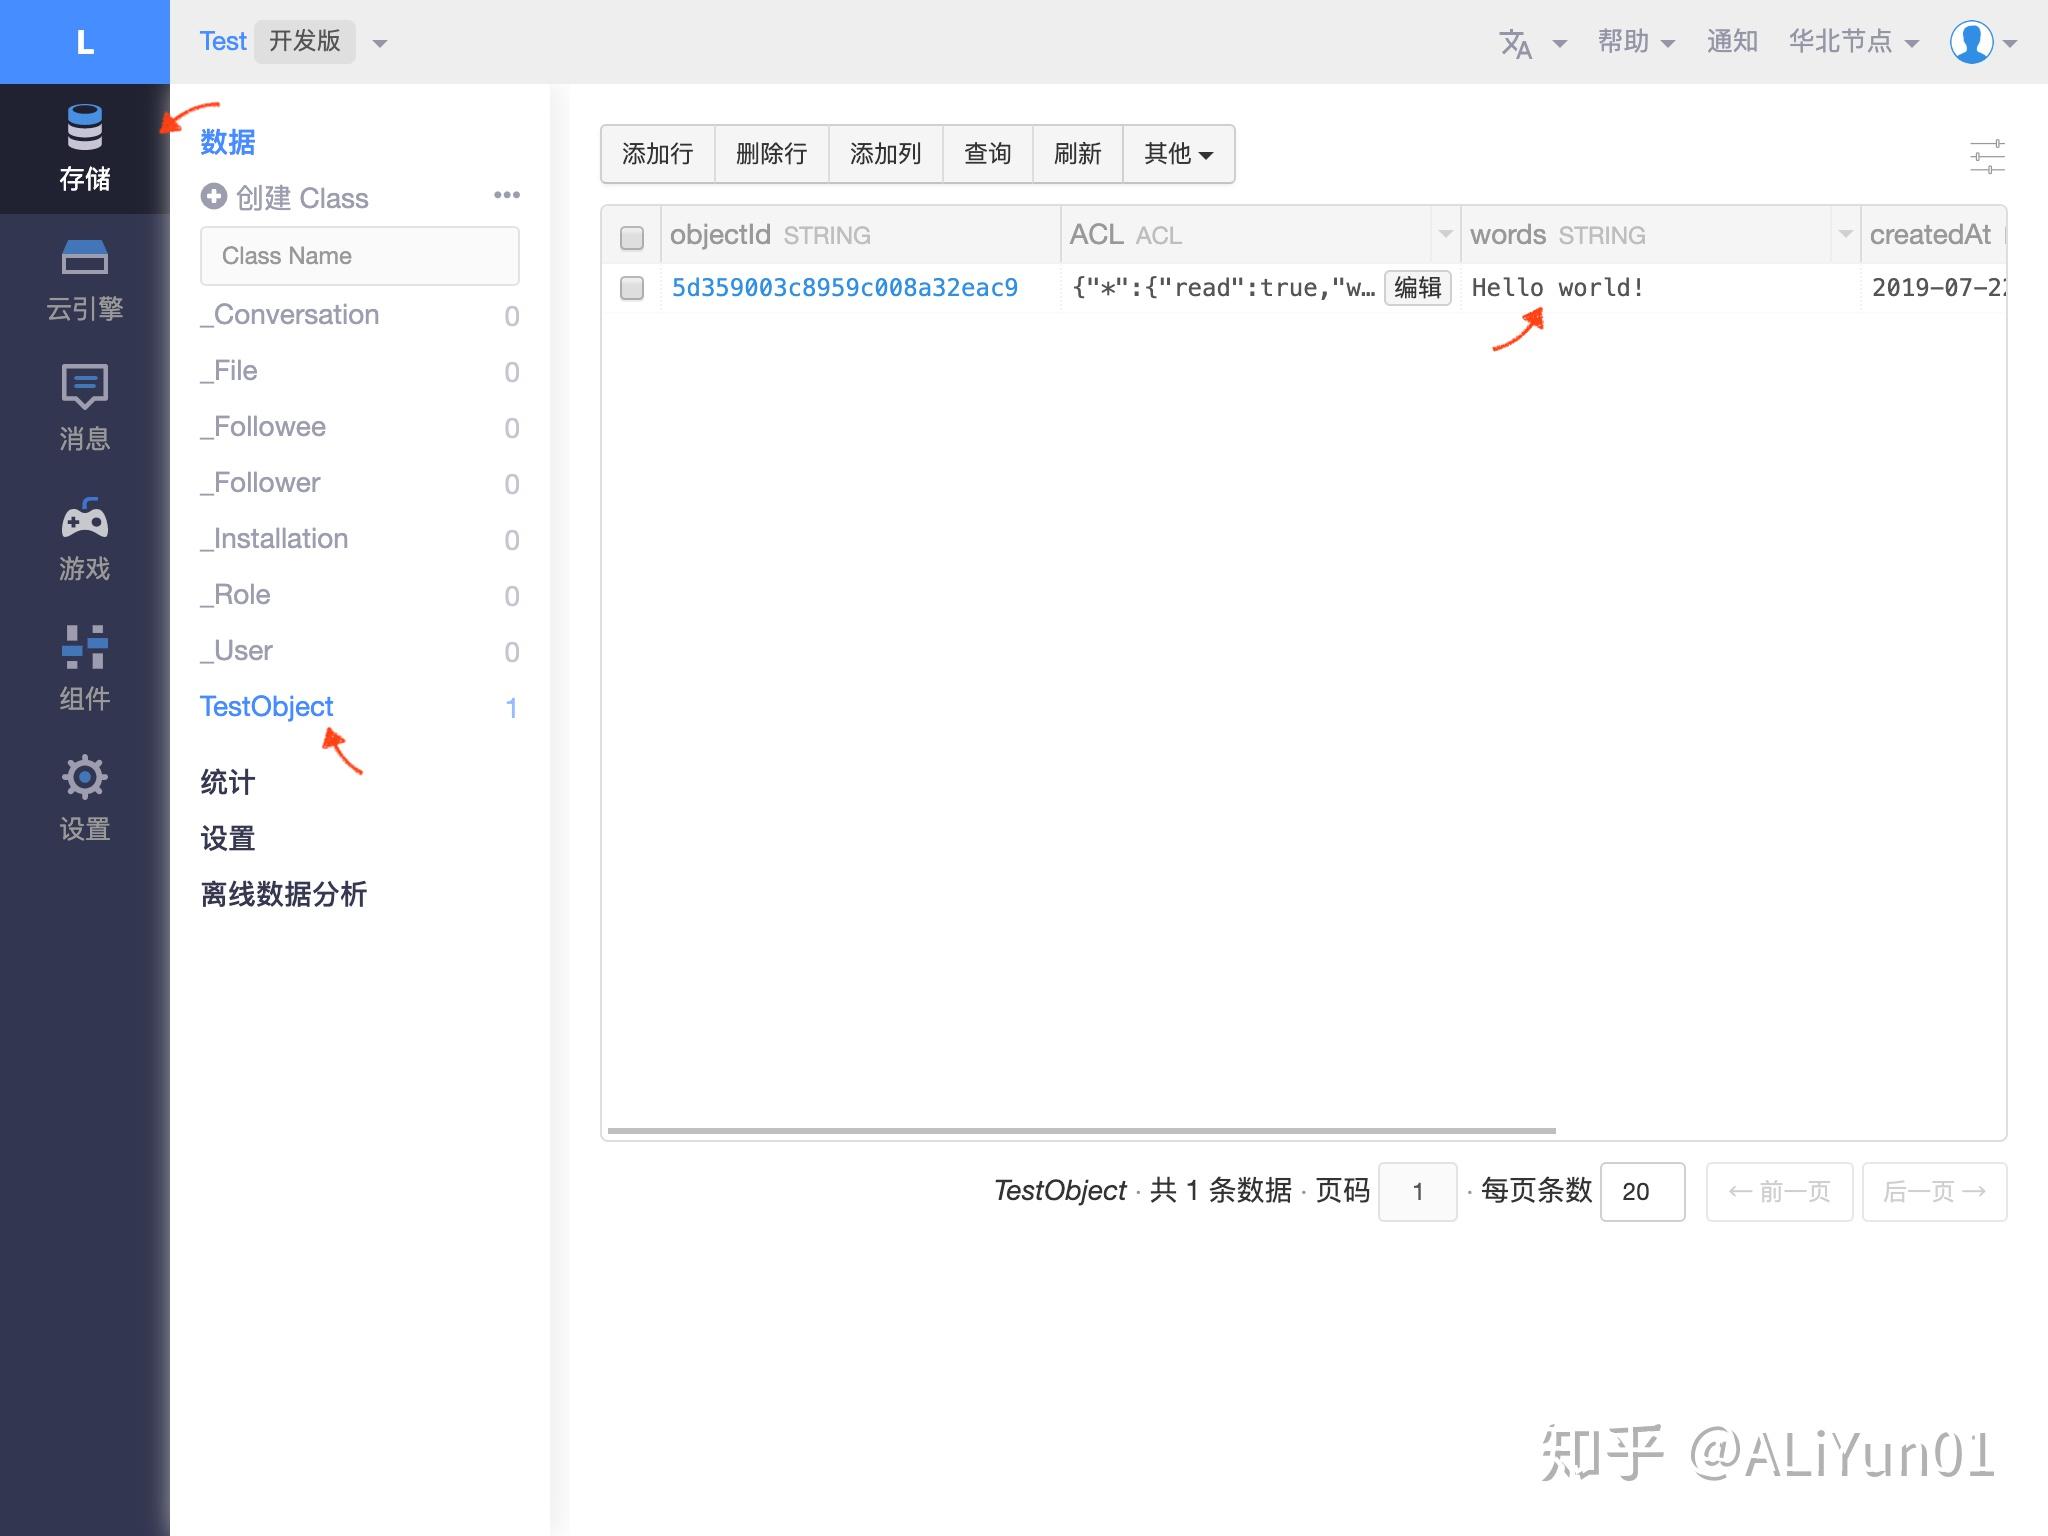The image size is (2048, 1536).
Task: Click the 创建 Class plus button
Action: [214, 197]
